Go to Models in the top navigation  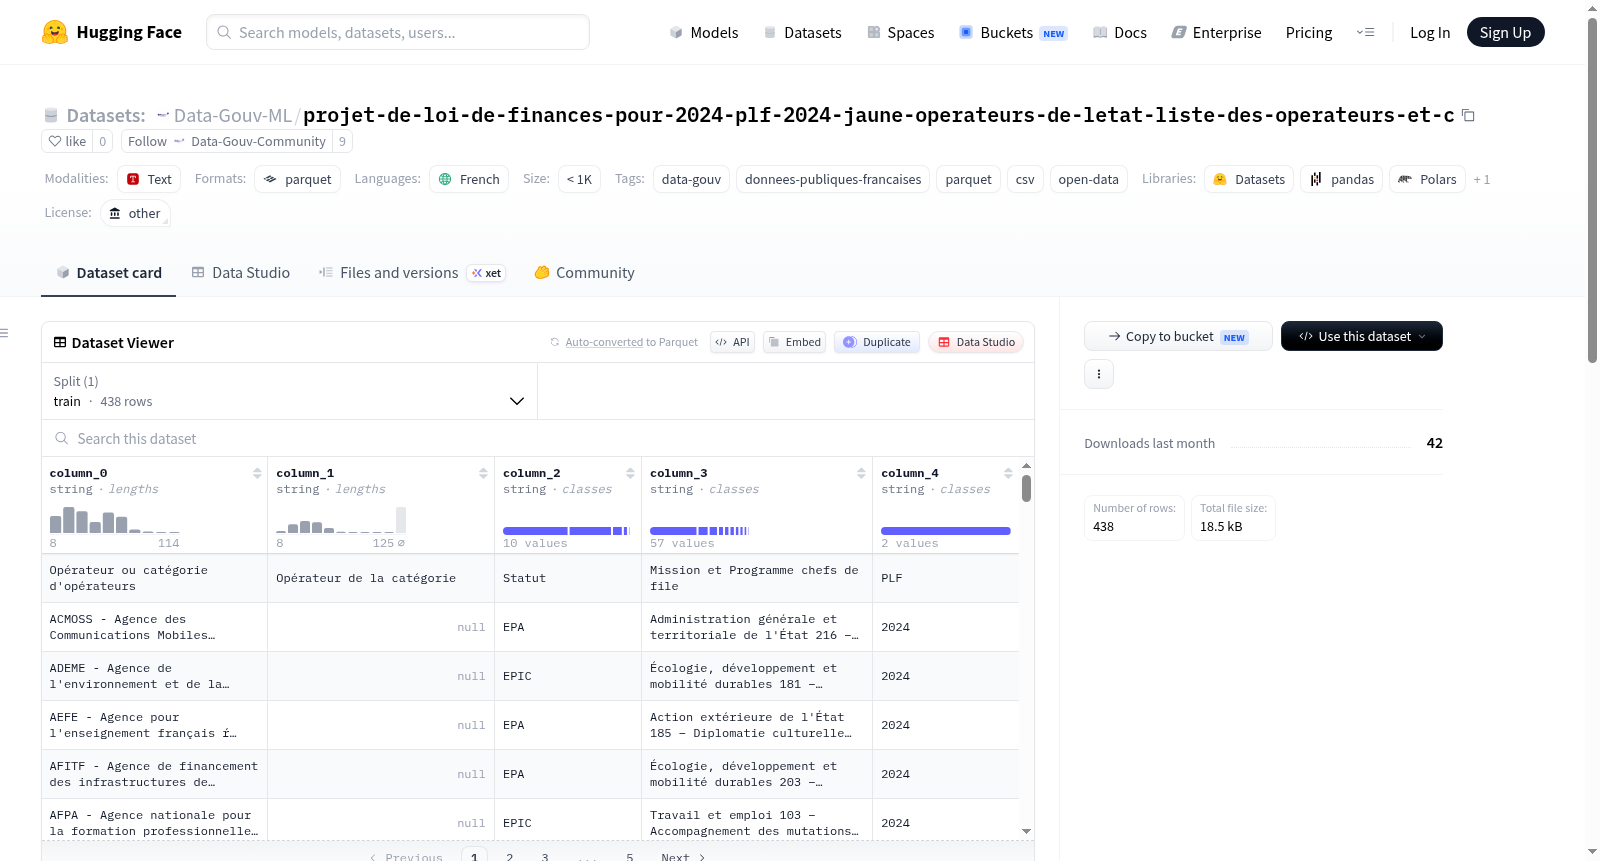click(704, 32)
